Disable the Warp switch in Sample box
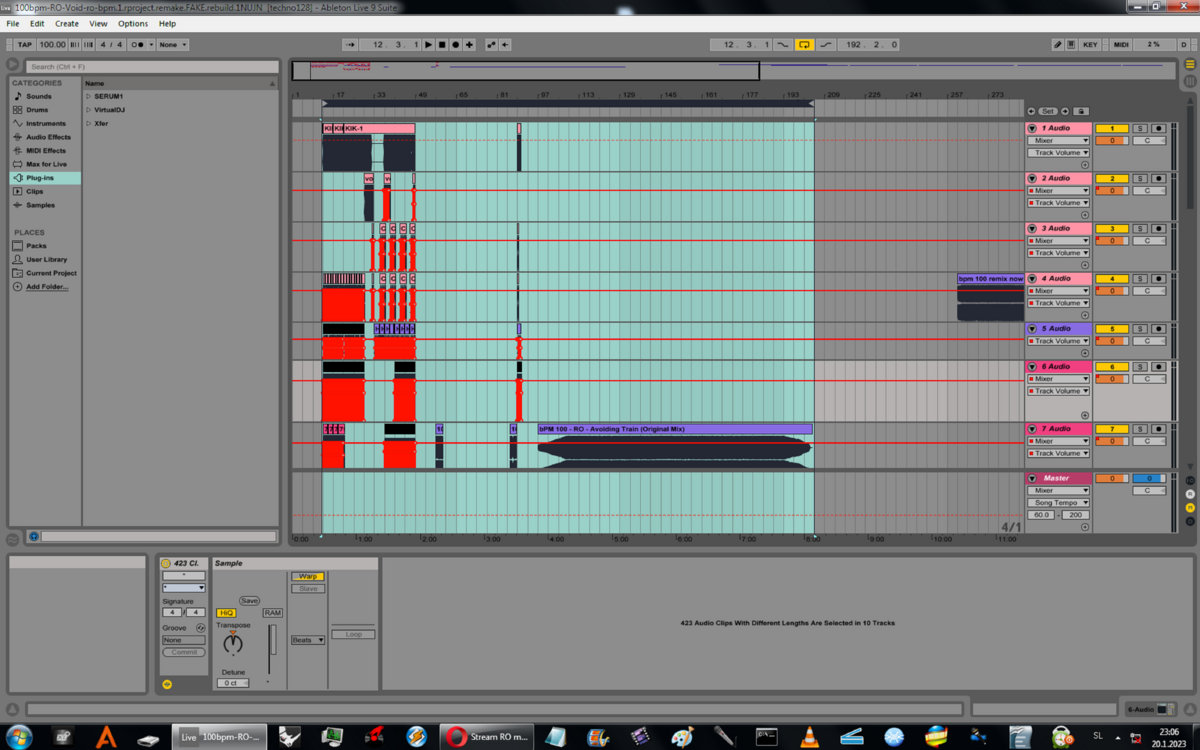This screenshot has height=750, width=1200. point(307,576)
